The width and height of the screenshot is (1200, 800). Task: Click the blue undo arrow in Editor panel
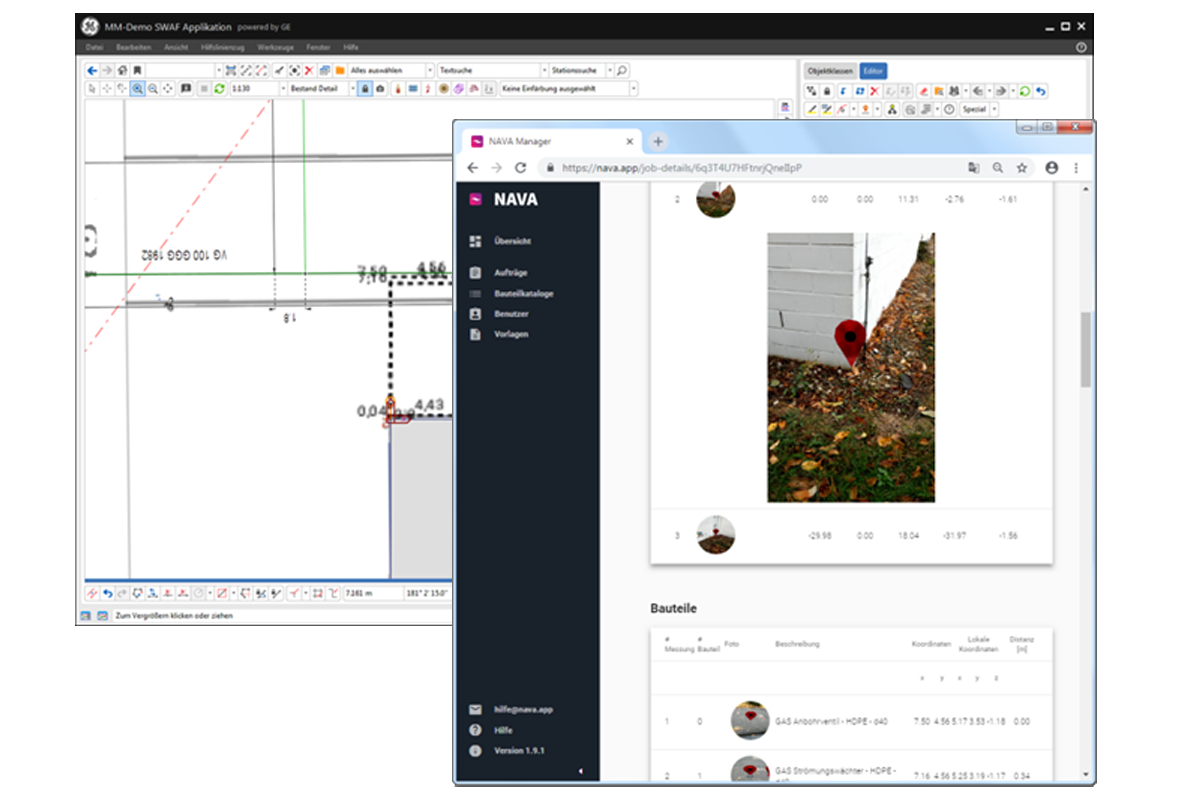point(1041,91)
